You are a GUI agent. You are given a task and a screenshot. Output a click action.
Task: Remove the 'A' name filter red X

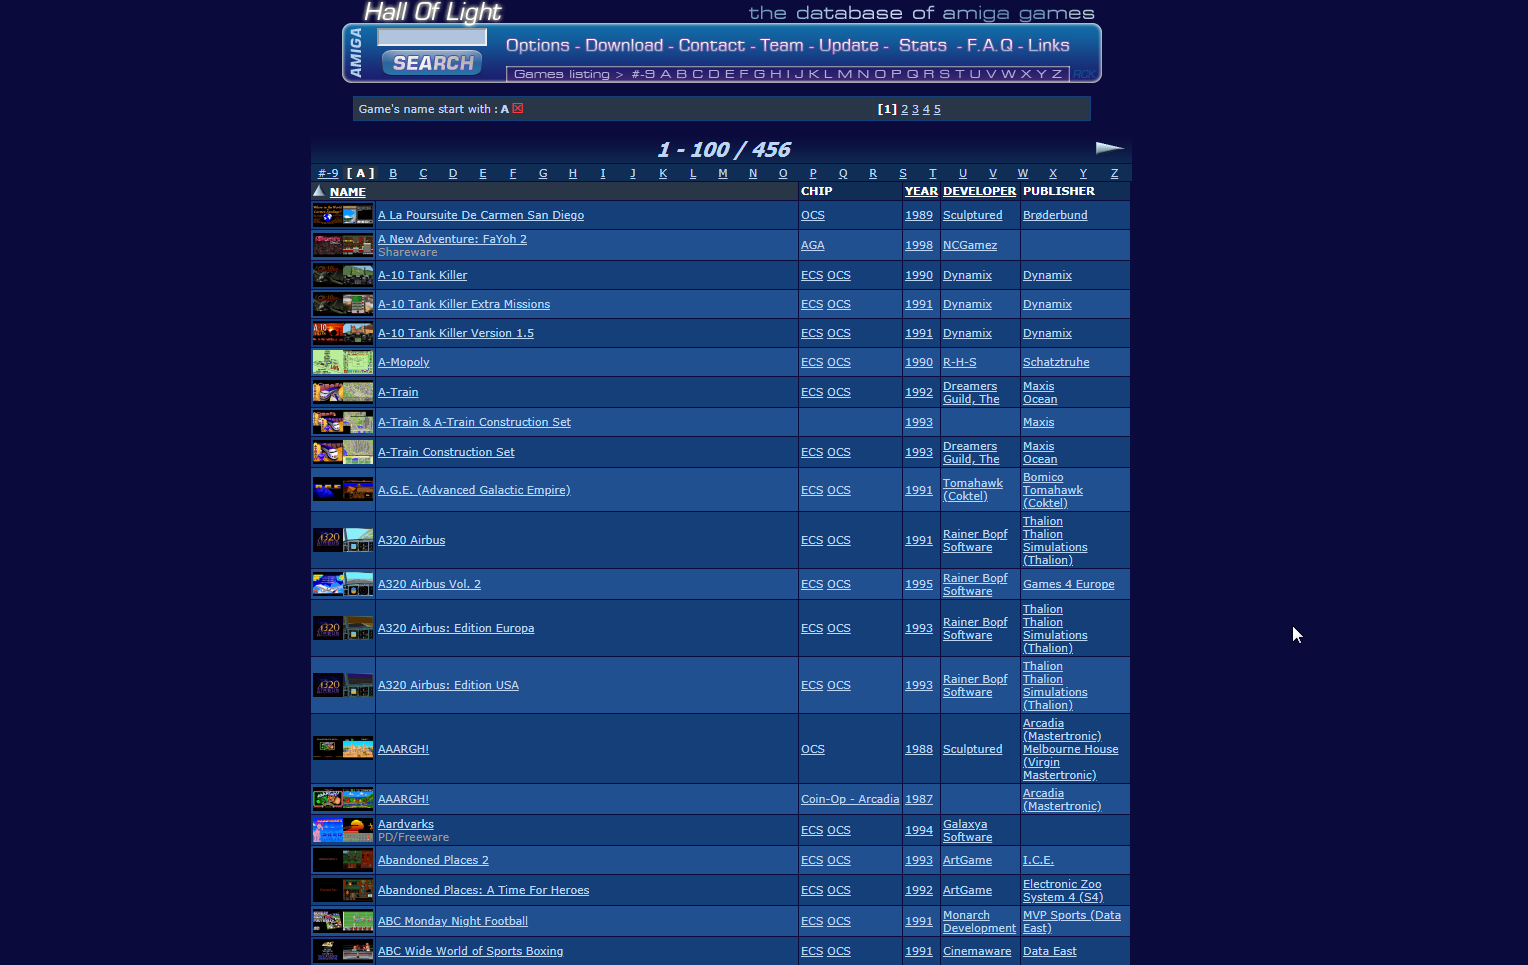(518, 109)
